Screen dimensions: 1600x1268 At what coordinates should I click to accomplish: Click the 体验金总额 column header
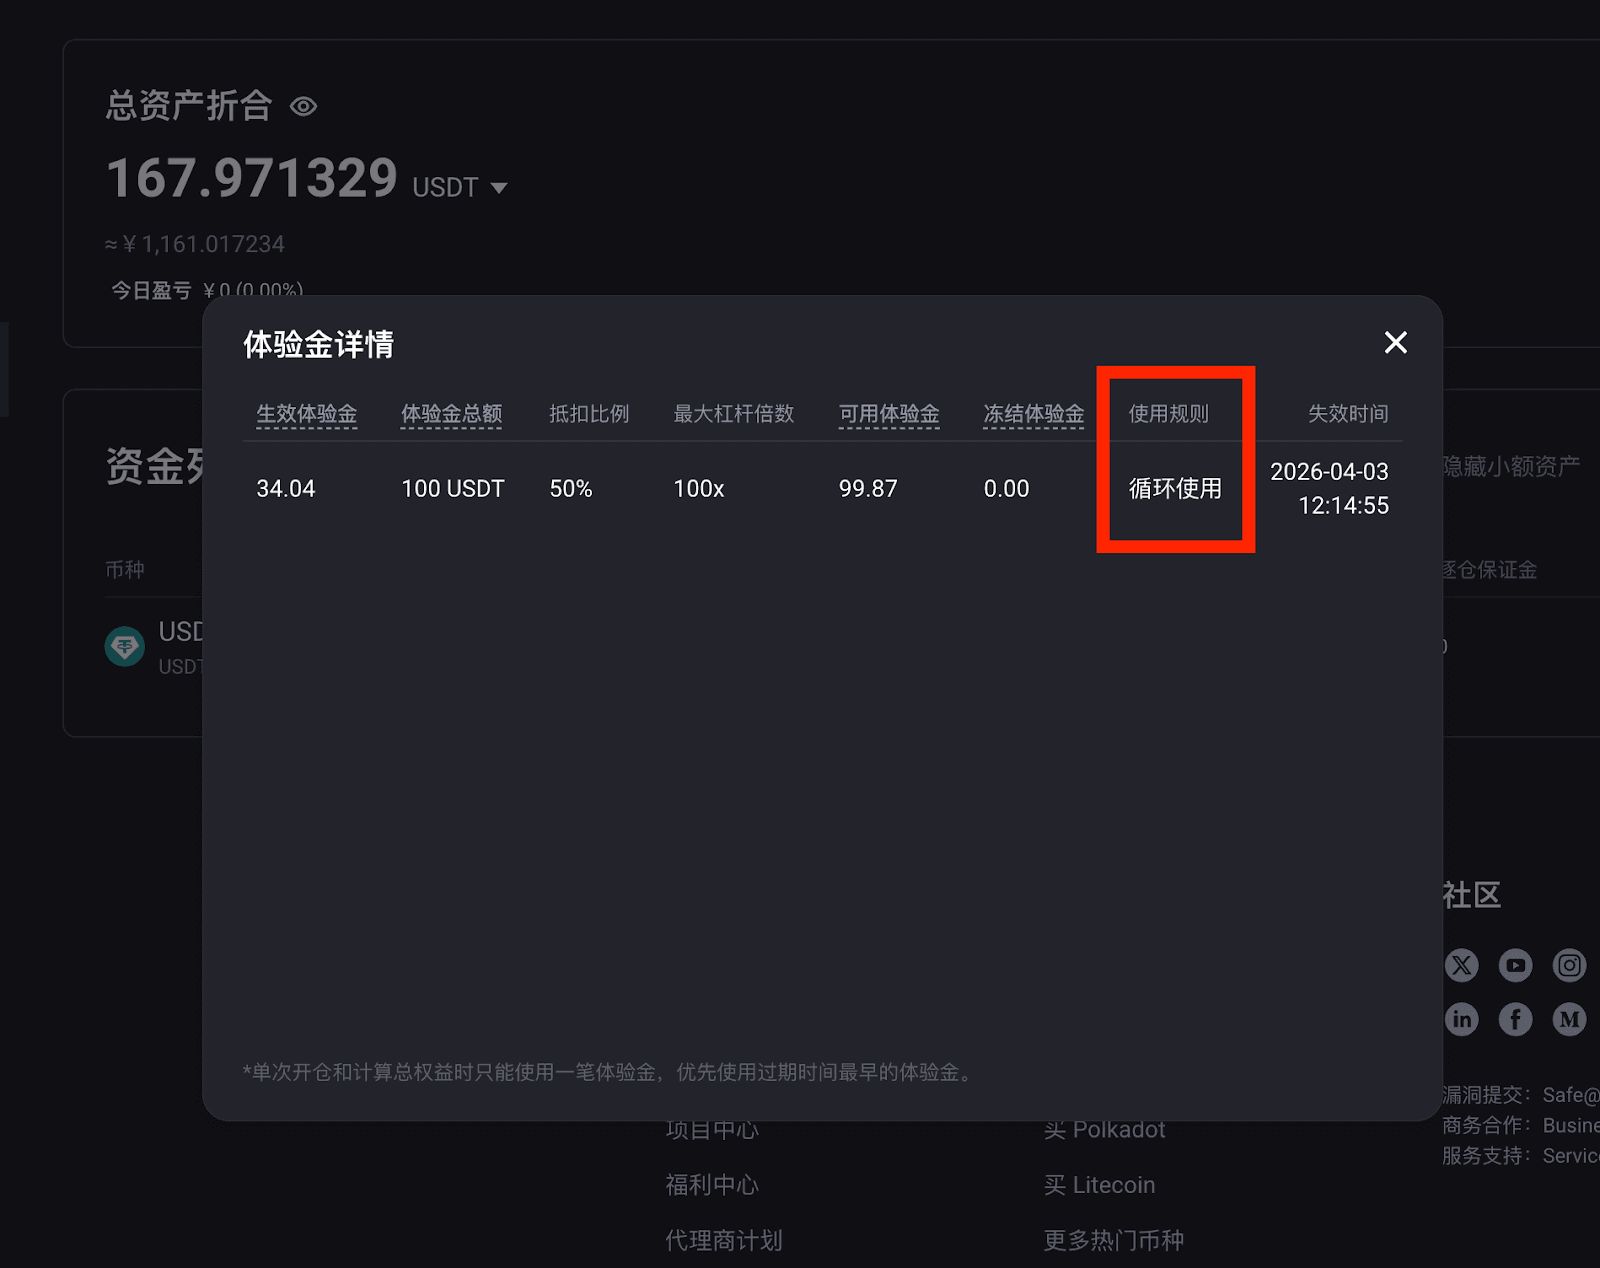tap(451, 414)
